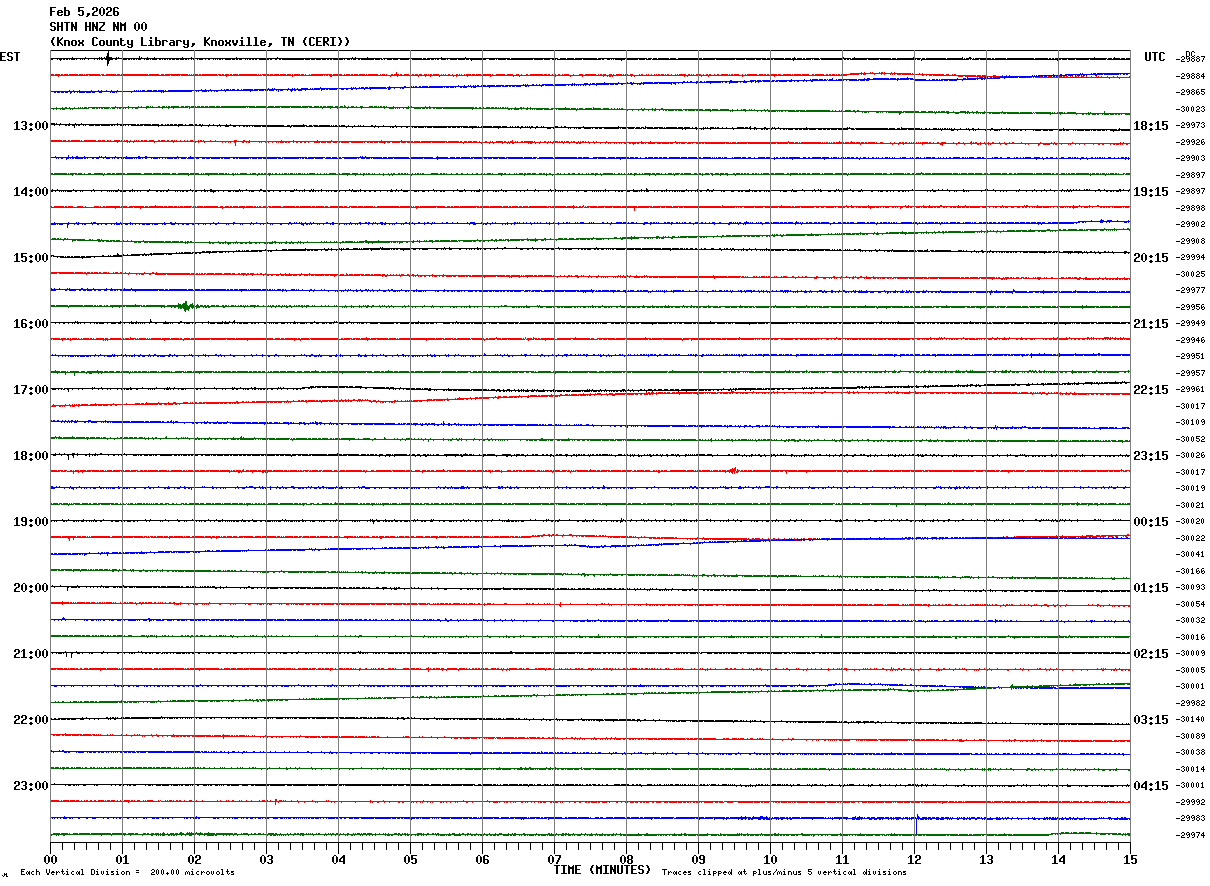Click the 23:15 UTC time label

[1151, 456]
